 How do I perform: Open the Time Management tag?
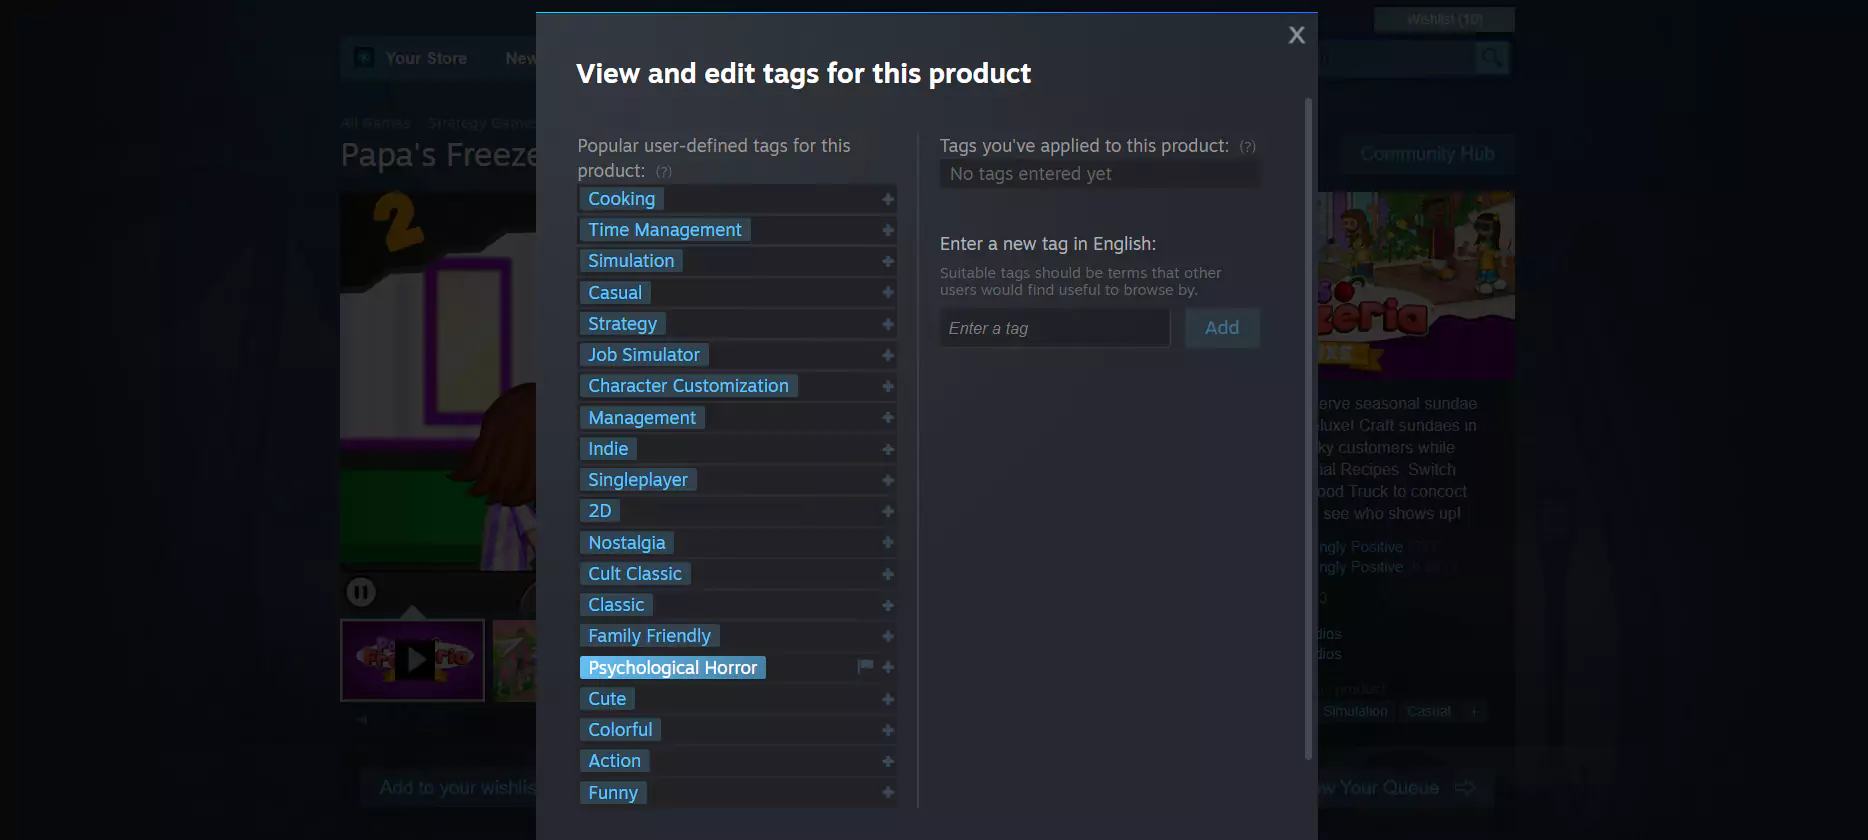(664, 230)
